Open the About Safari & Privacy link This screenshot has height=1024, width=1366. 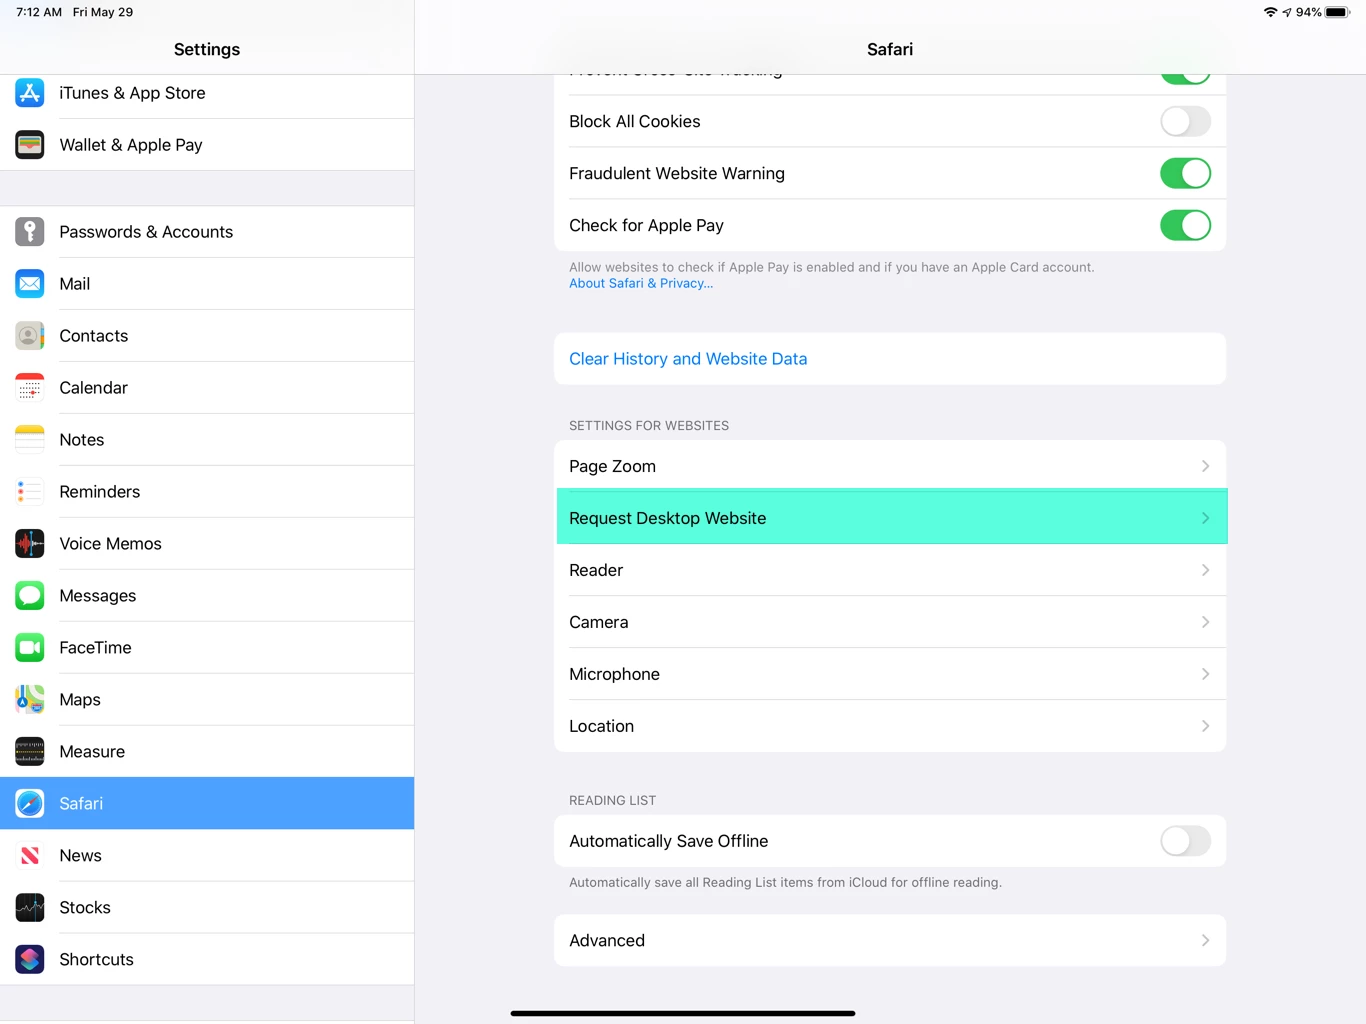pyautogui.click(x=641, y=284)
